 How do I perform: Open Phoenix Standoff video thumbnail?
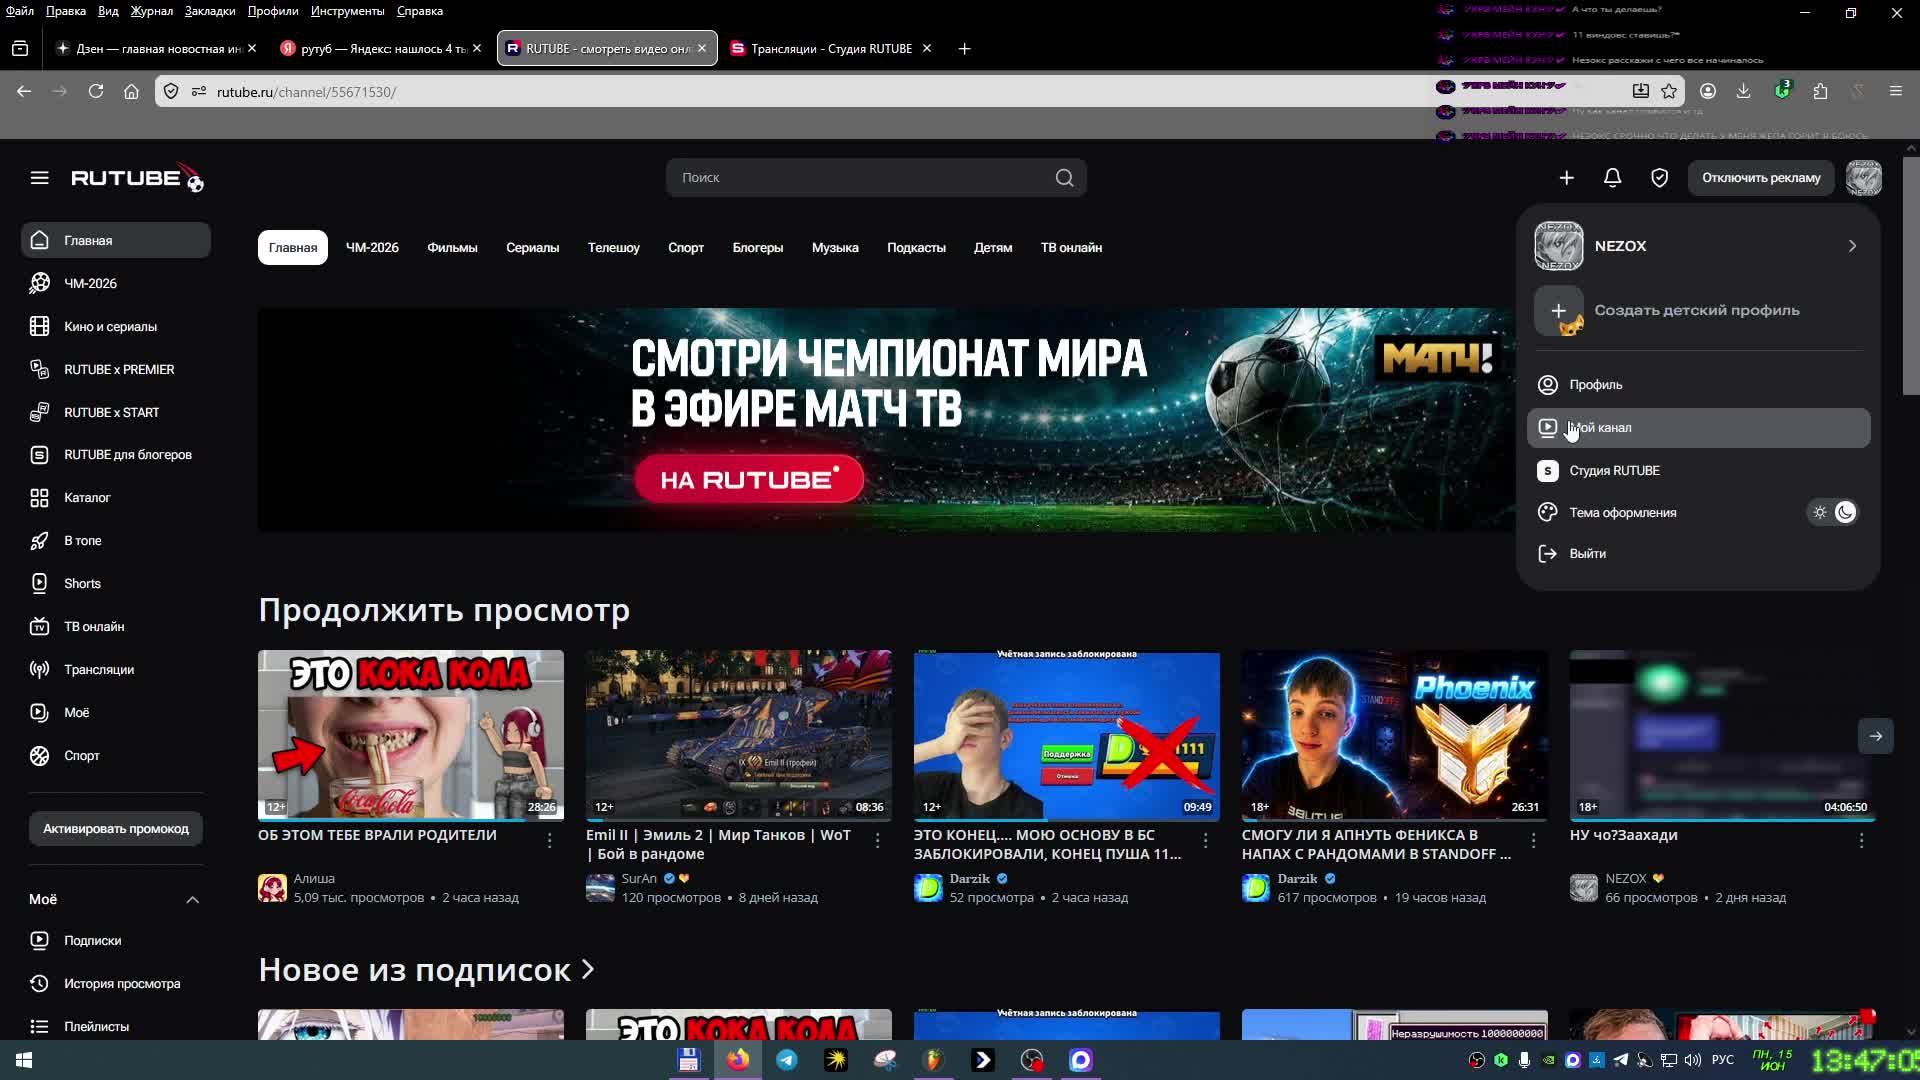point(1395,735)
